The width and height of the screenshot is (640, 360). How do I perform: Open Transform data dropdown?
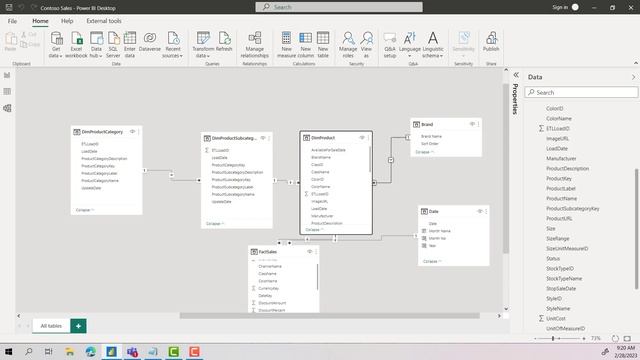tap(203, 45)
